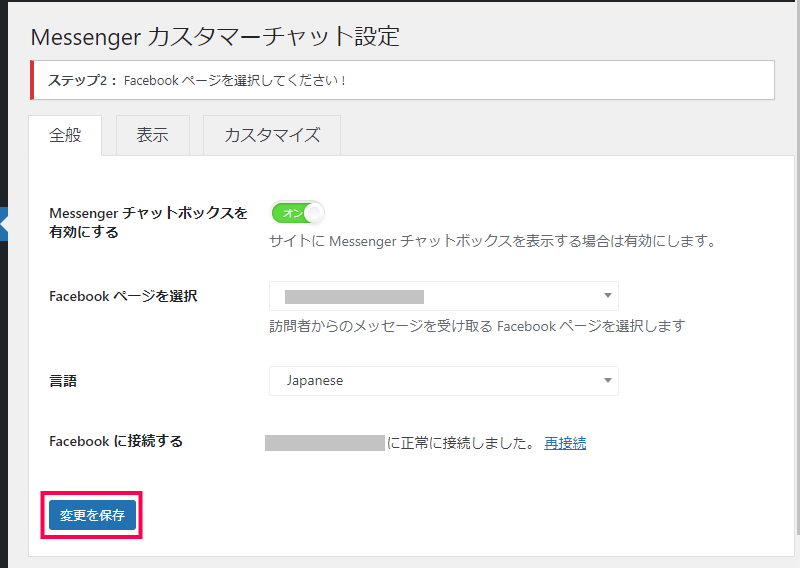Click the 変更を保存 button

coord(92,515)
